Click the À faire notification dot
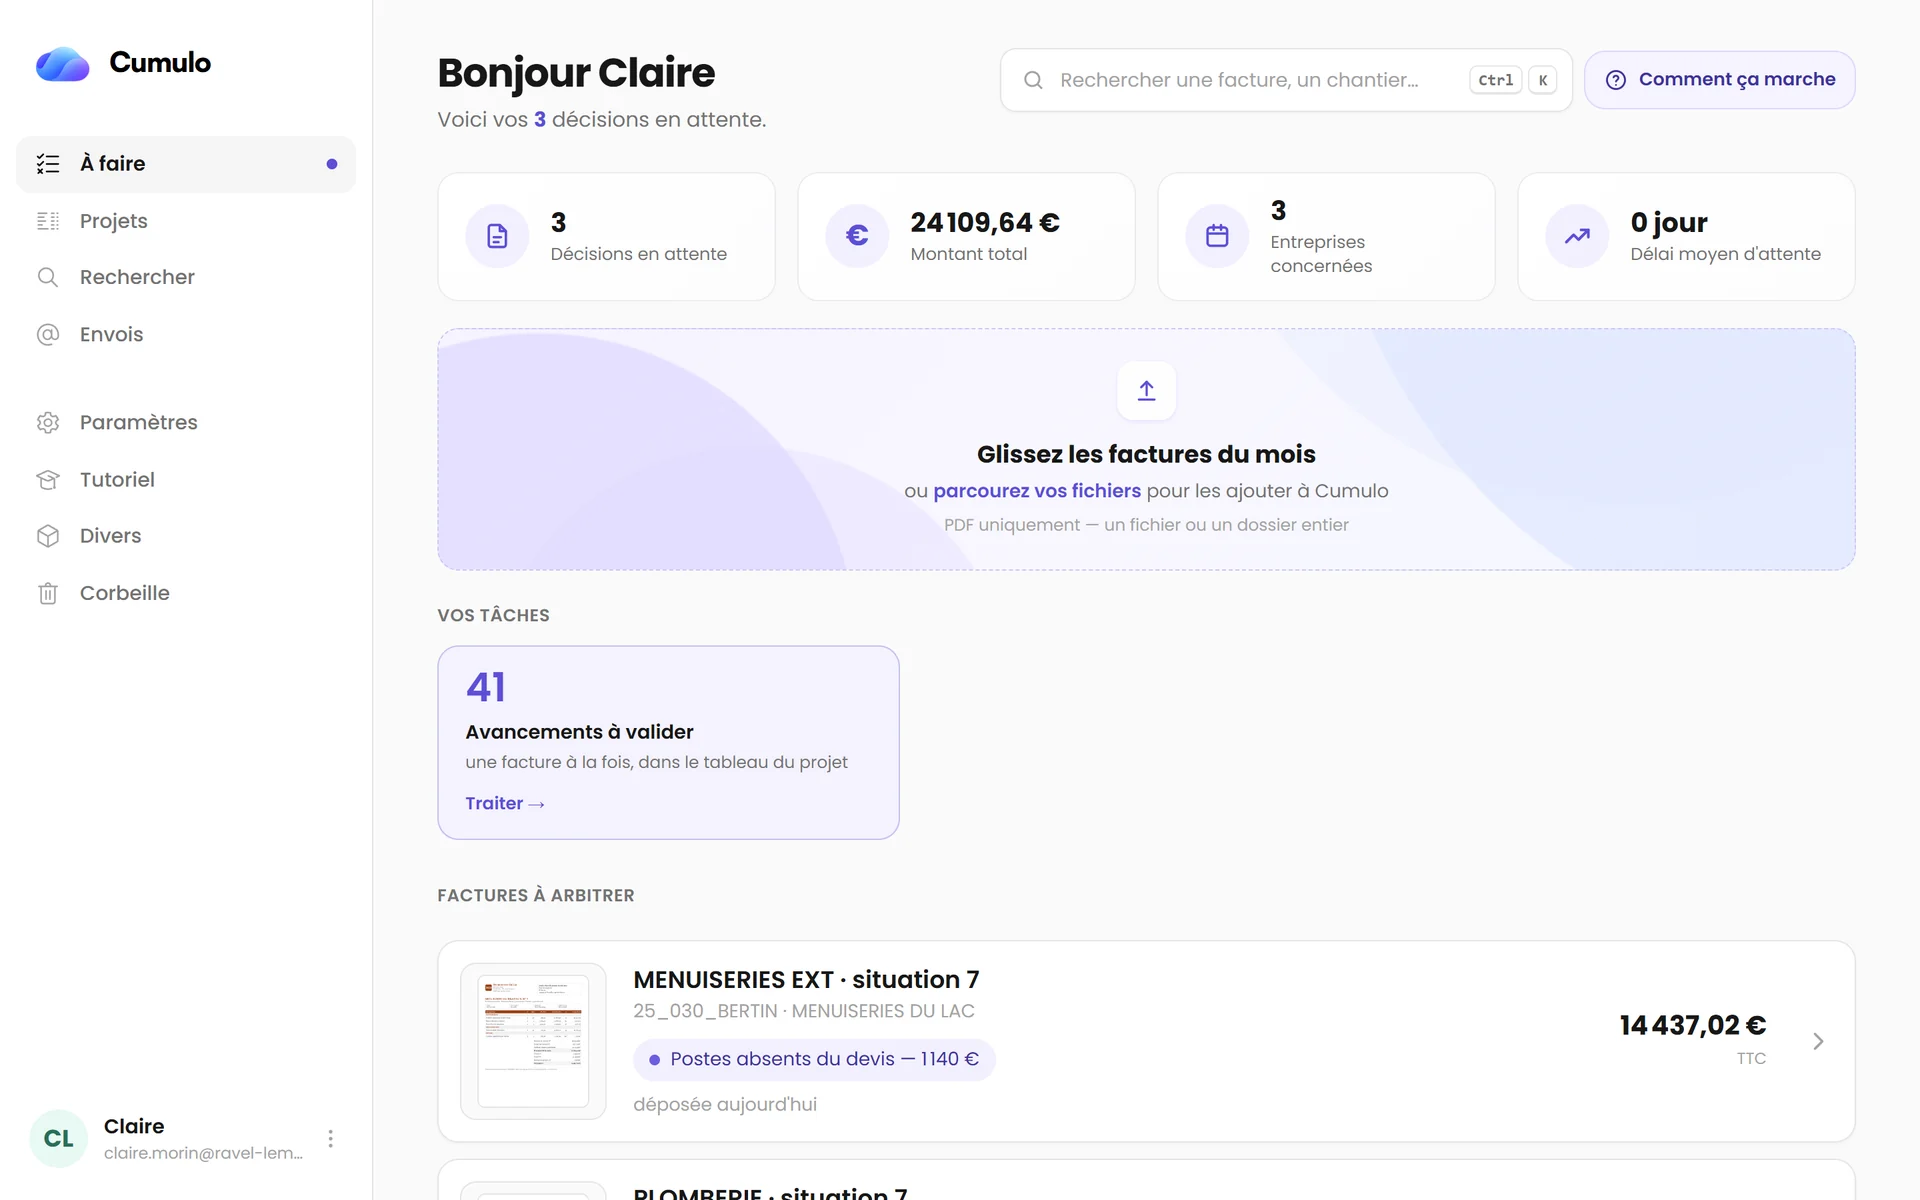This screenshot has height=1200, width=1920. point(332,164)
